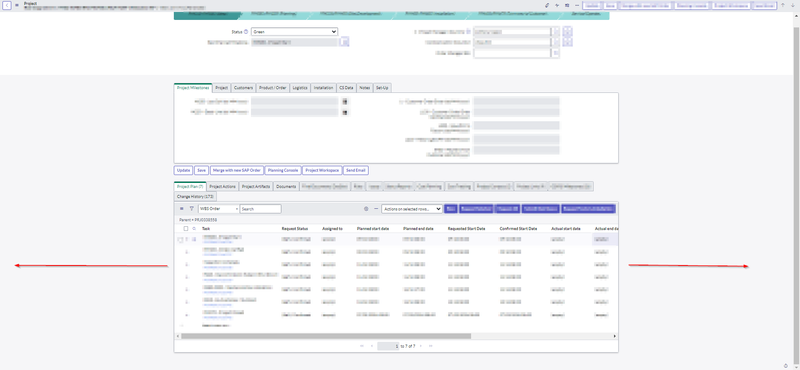Sort by the Request Status column header
Screen dimensions: 800x370
(295, 229)
